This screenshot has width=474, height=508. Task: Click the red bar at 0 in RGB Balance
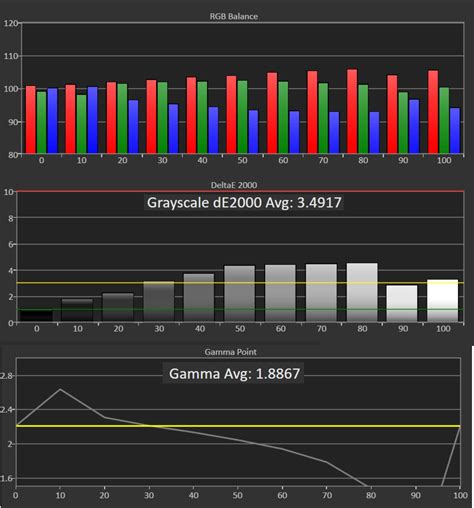(x=31, y=120)
